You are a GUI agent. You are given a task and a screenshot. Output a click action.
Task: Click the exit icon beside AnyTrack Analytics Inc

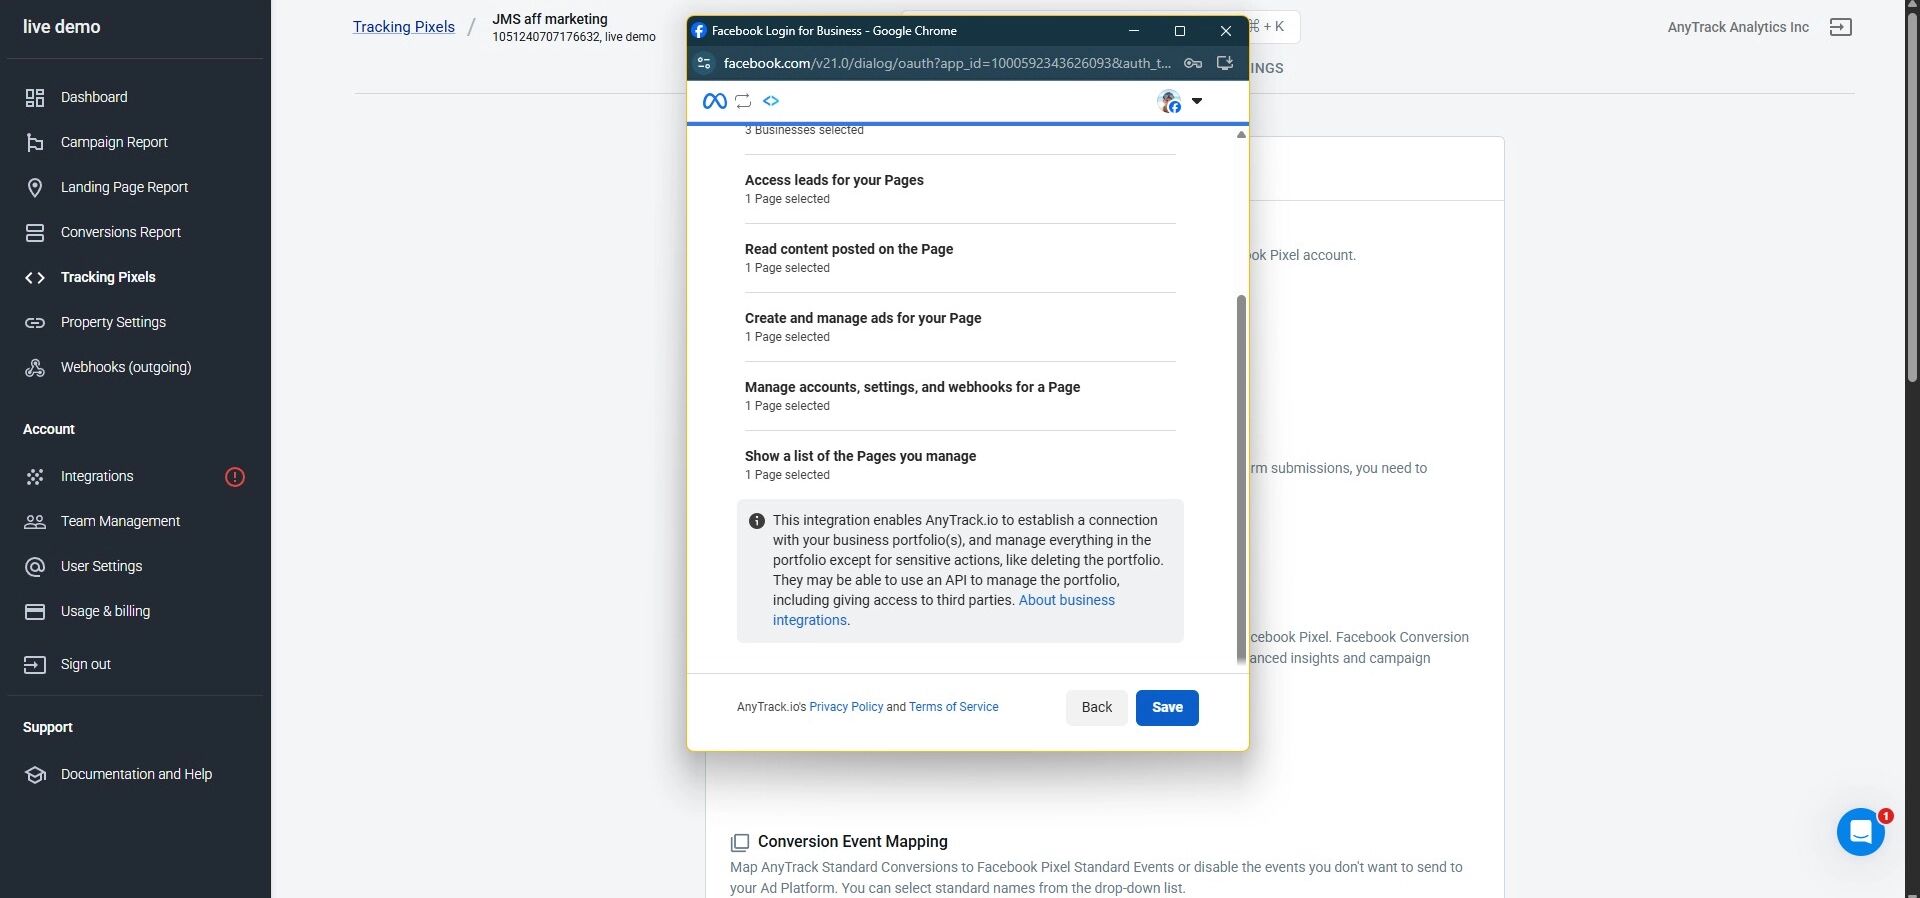[1841, 27]
